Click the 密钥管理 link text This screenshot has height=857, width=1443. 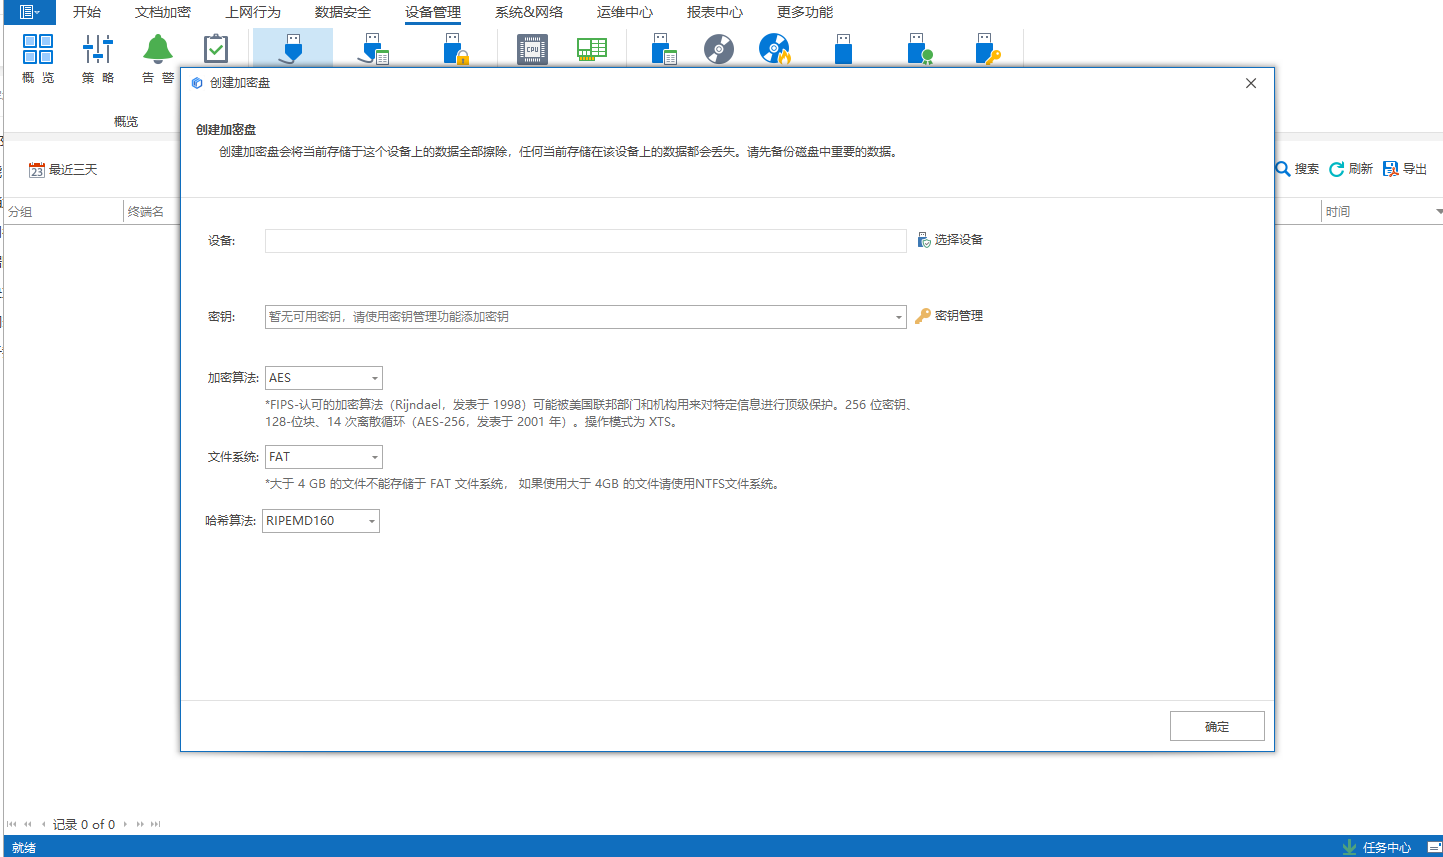pos(959,316)
